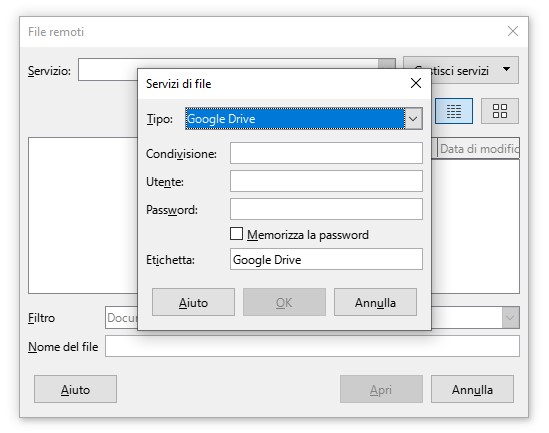The width and height of the screenshot is (549, 433).
Task: Click Aiuto in Servizi di file dialog
Action: tap(193, 302)
